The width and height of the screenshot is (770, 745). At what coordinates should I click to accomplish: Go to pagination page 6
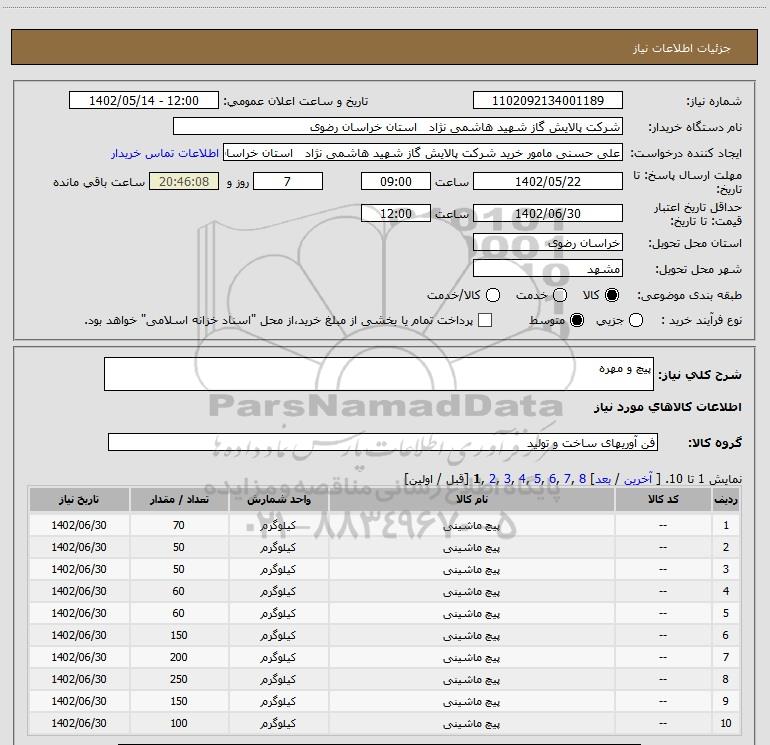[552, 479]
